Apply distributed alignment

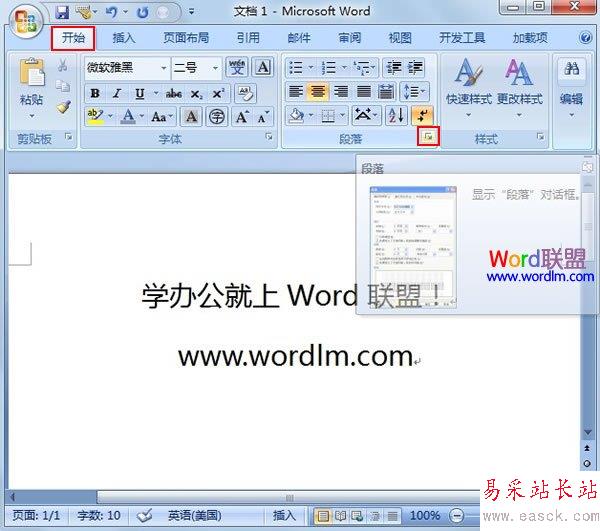(386, 91)
